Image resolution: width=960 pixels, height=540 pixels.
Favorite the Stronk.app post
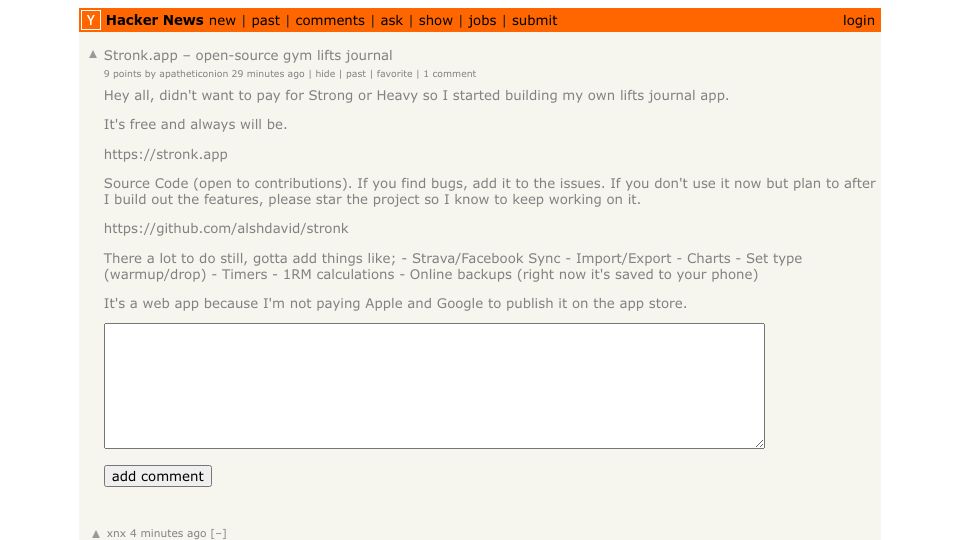pos(394,73)
